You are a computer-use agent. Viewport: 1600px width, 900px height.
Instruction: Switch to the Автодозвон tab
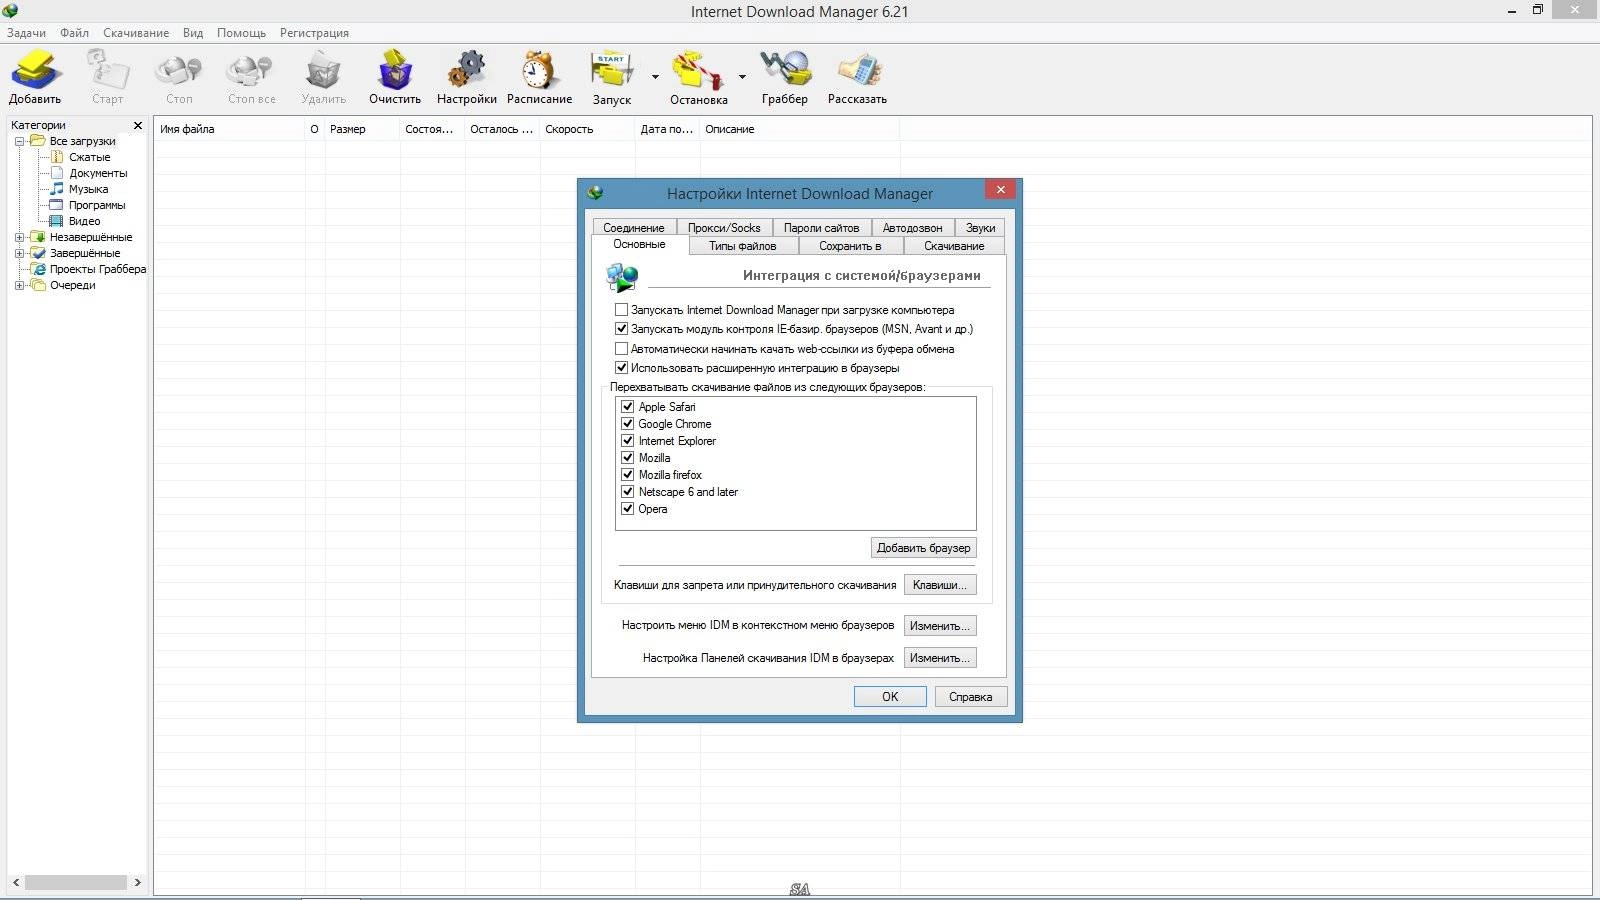913,227
